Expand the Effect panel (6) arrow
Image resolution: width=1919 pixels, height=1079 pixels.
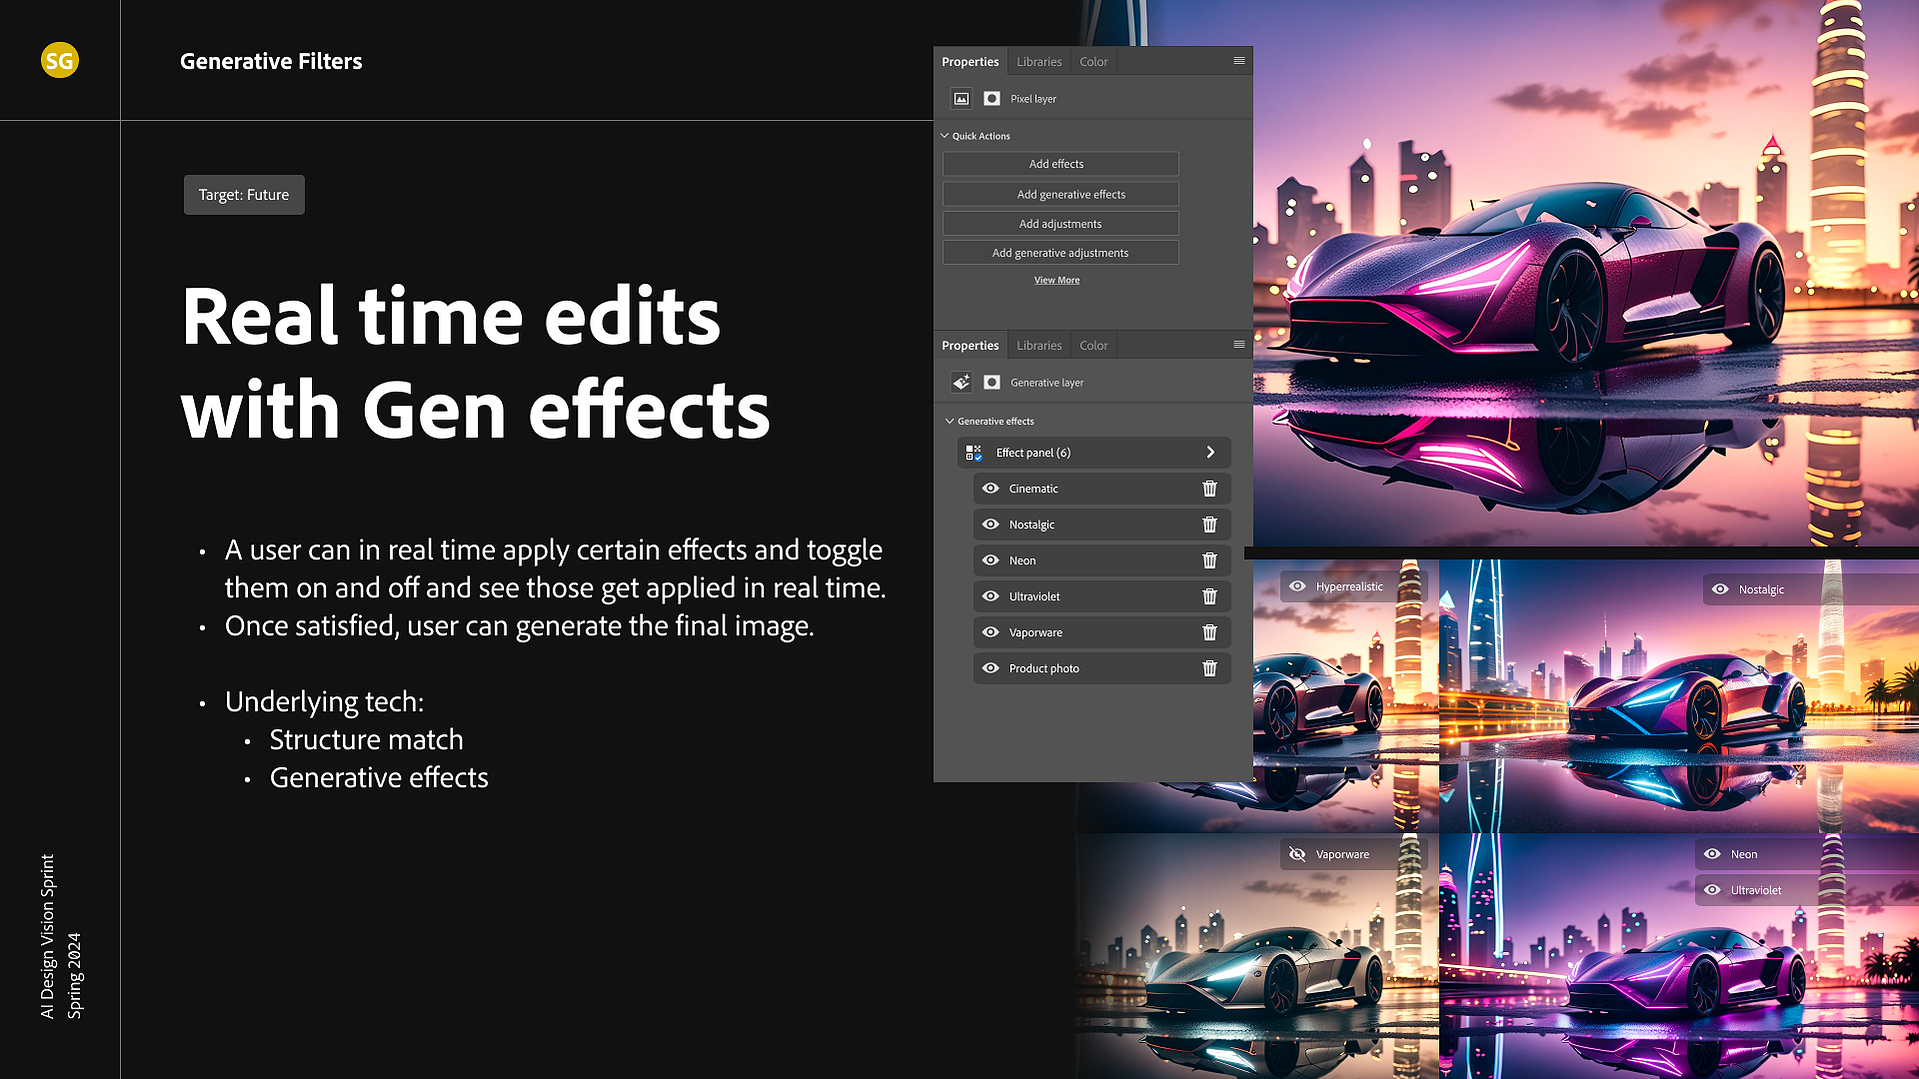pyautogui.click(x=1210, y=453)
